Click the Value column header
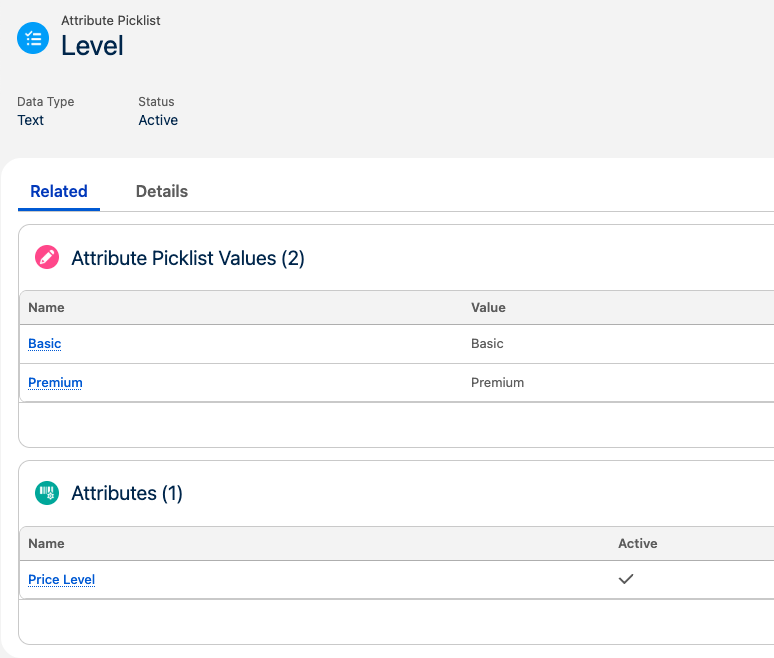 (x=488, y=308)
